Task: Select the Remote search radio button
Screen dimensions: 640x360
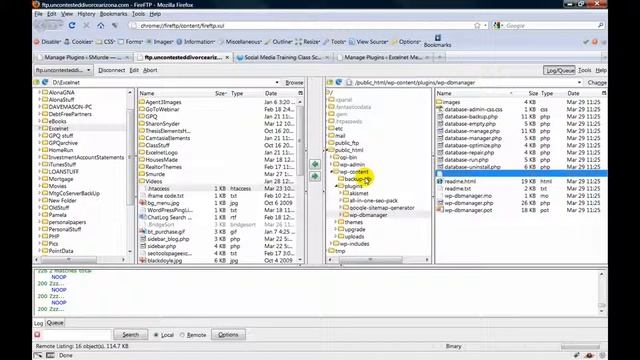Action: point(182,335)
